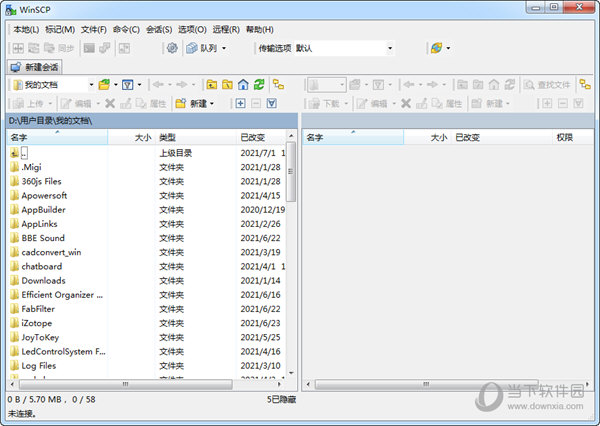
Task: Expand the 队列 dropdown arrow
Action: [224, 48]
